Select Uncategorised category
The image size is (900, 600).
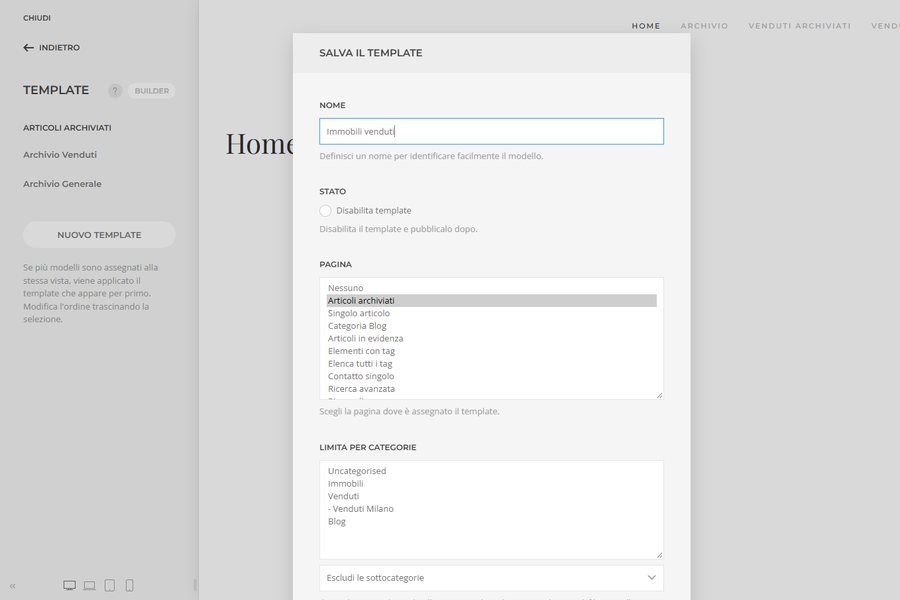491,471
